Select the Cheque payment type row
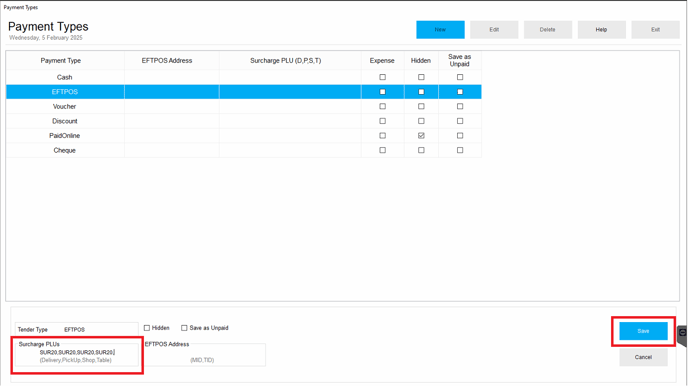Screen dimensions: 688x386 (x=244, y=150)
